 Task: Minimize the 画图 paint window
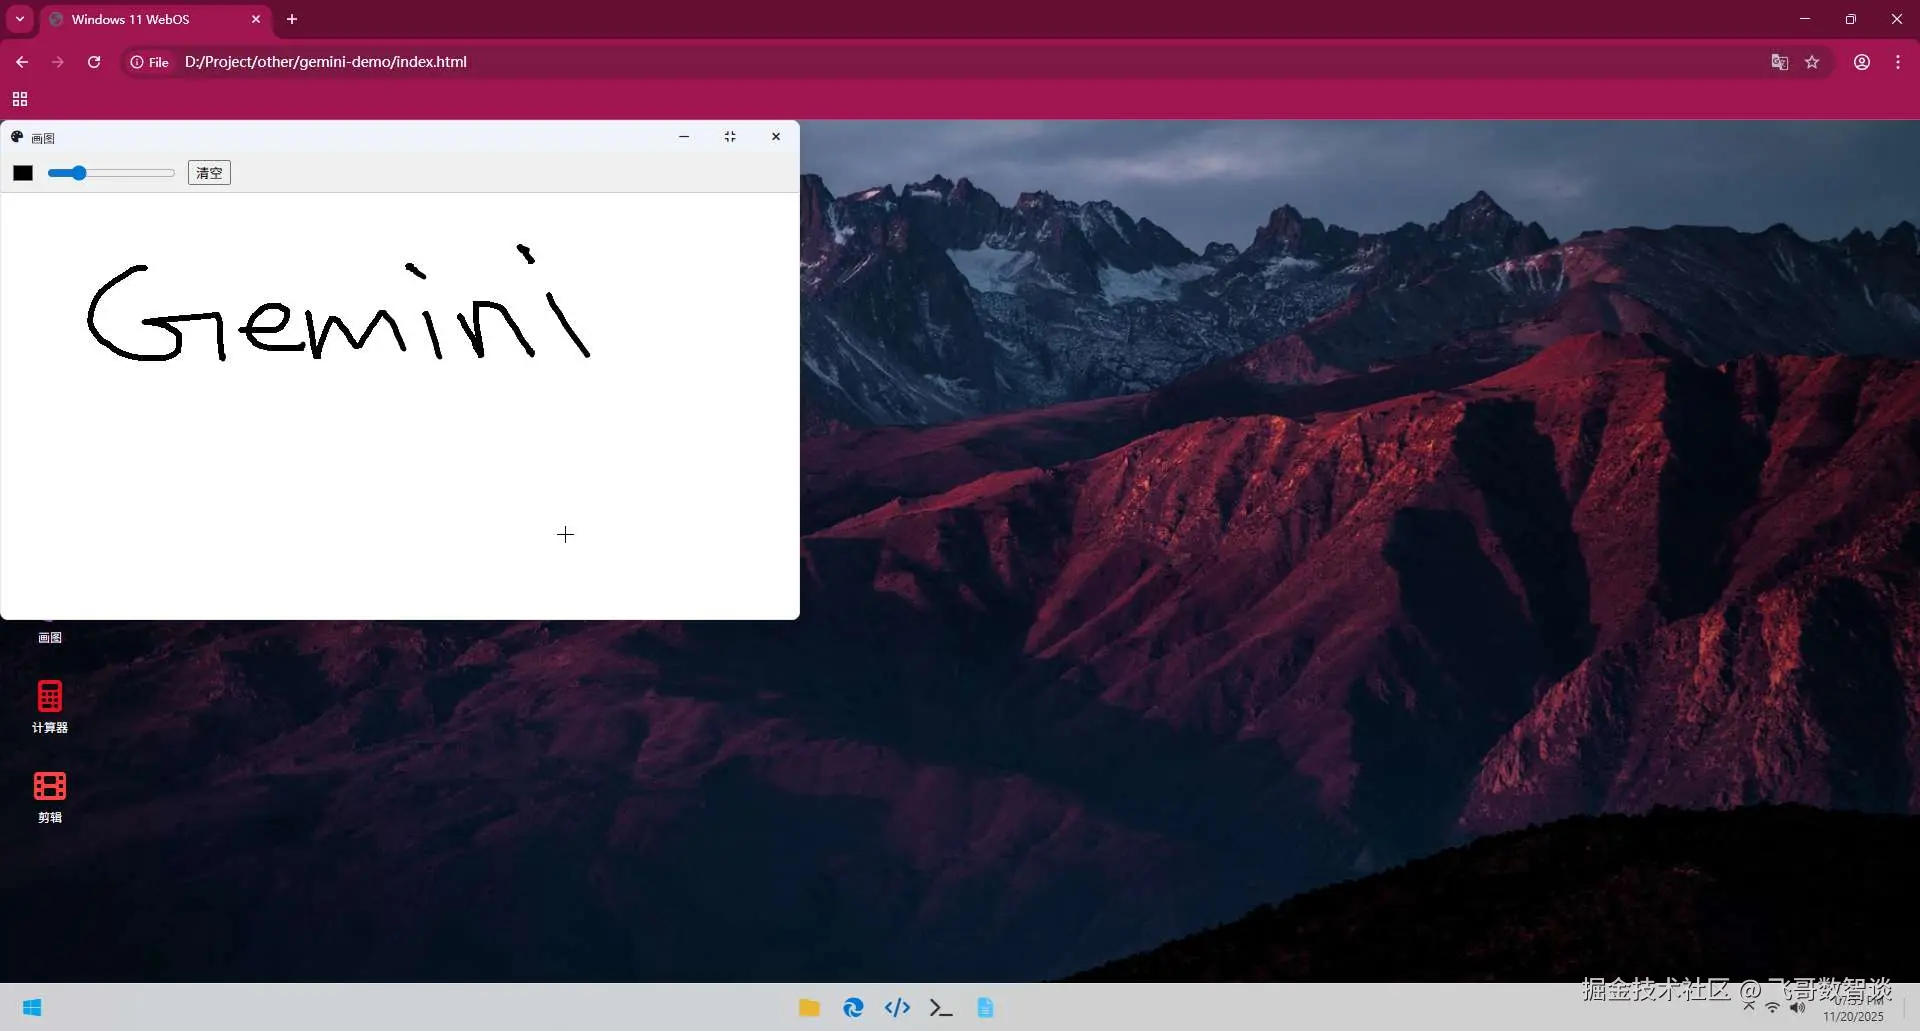(x=684, y=137)
